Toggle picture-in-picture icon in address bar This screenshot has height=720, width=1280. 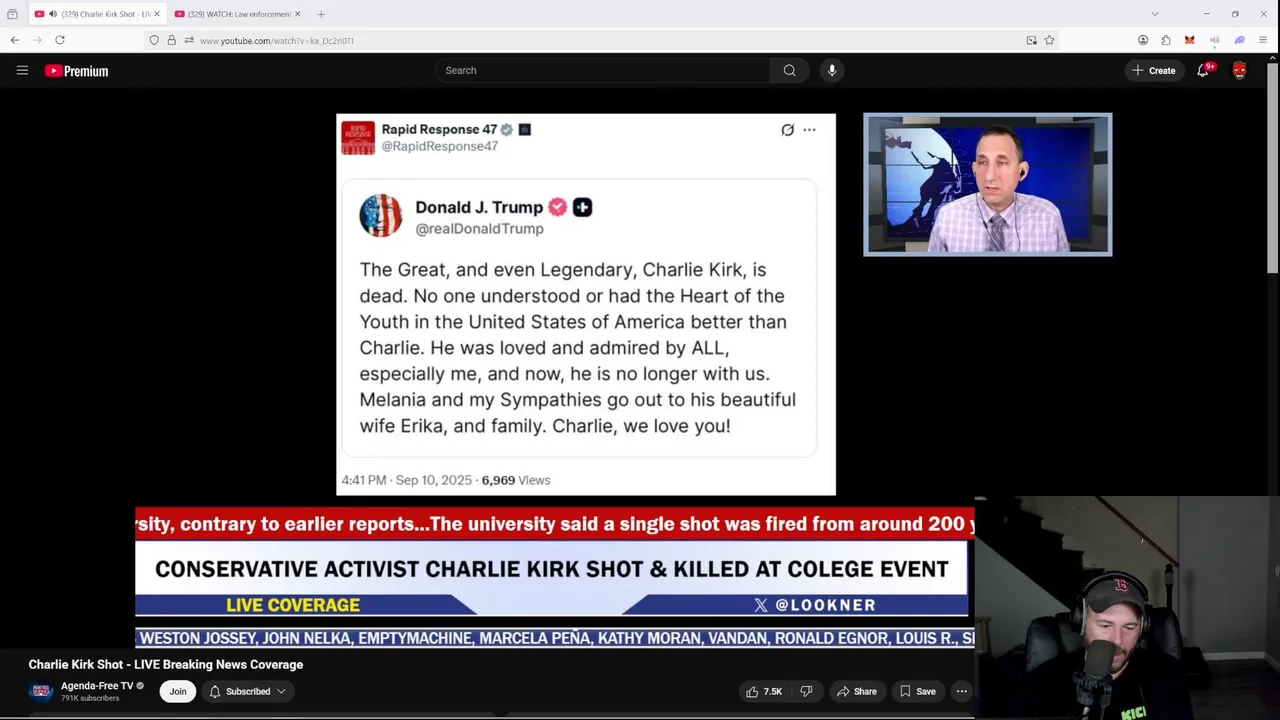point(1031,40)
